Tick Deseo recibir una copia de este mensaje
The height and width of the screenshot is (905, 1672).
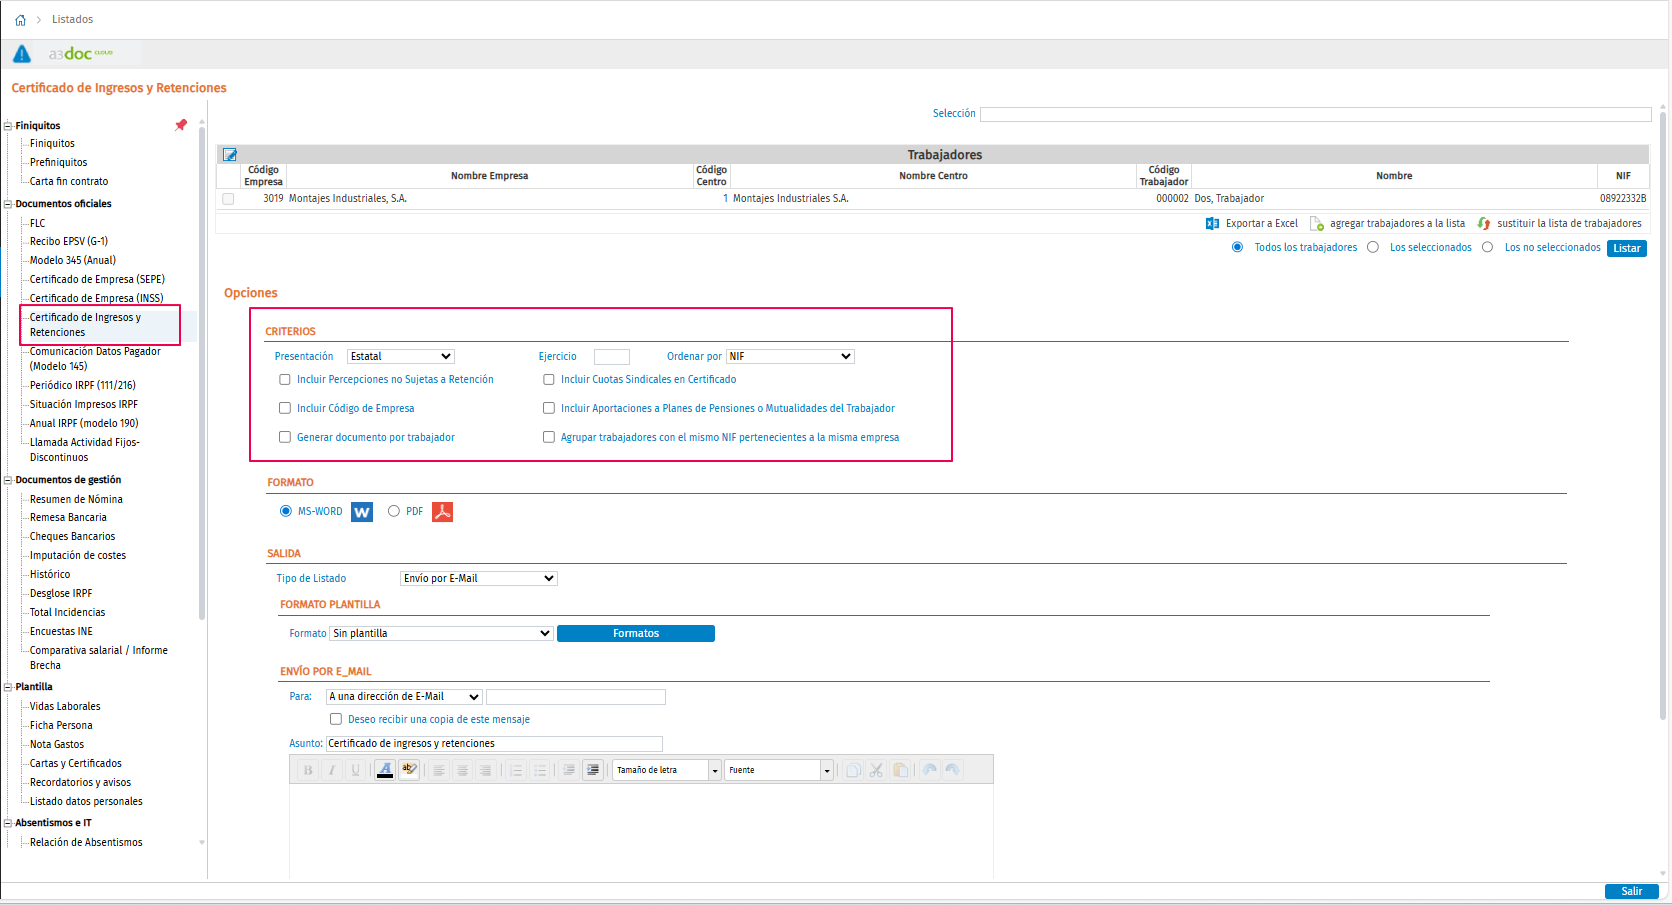336,719
